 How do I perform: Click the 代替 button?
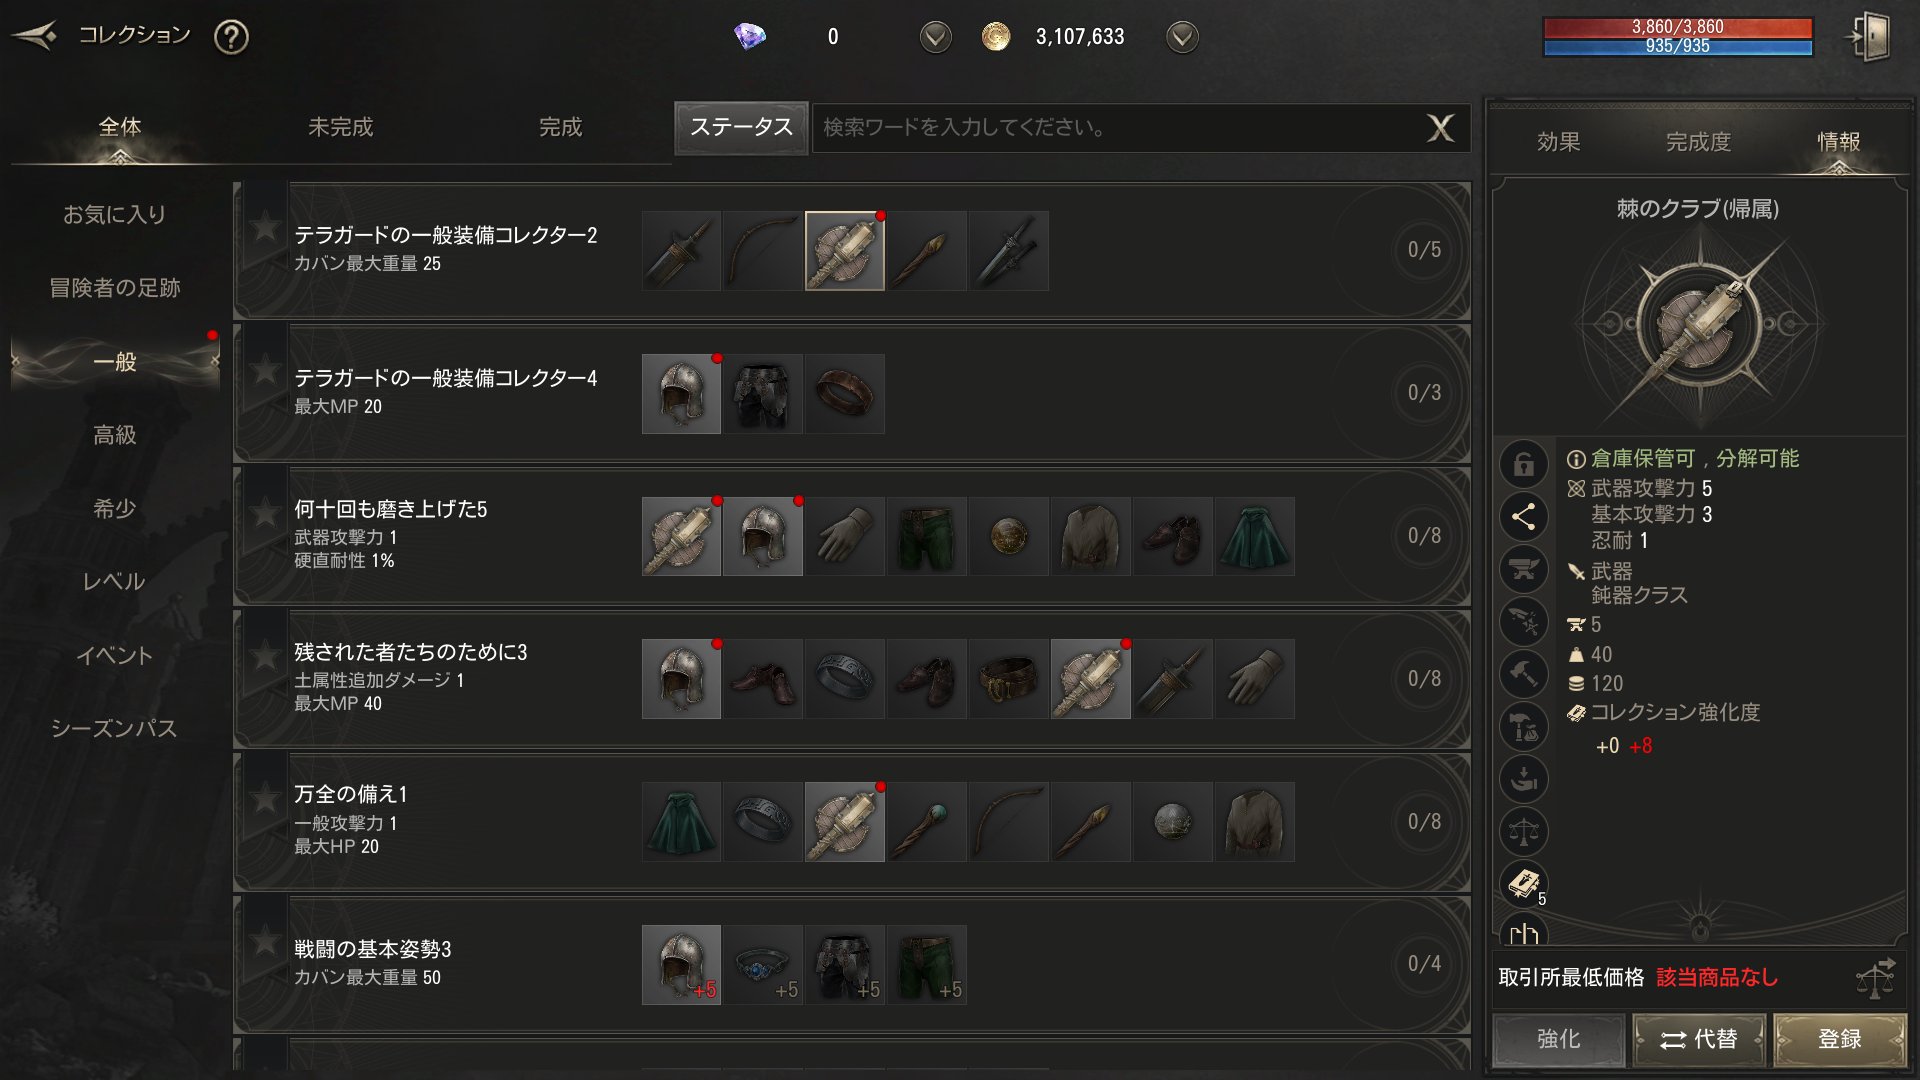point(1699,1039)
